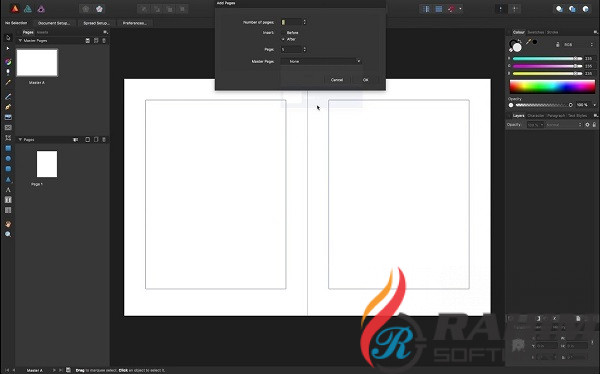600x374 pixels.
Task: Click the Add boolean operation icon
Action: tap(559, 9)
